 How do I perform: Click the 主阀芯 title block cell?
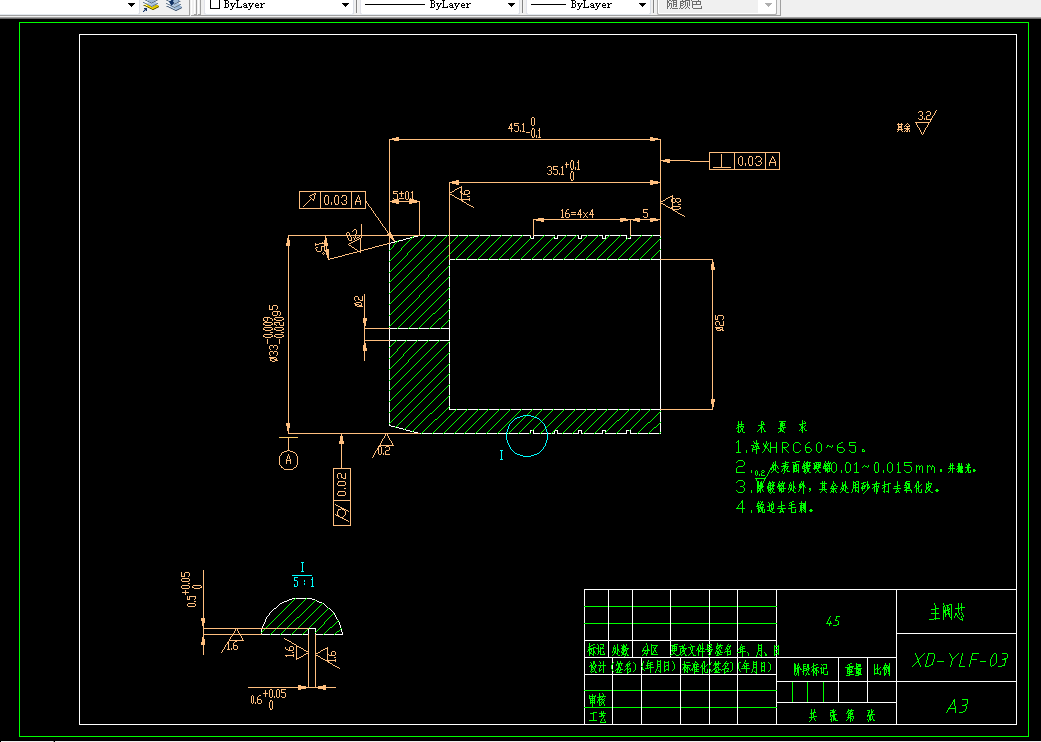pyautogui.click(x=956, y=611)
